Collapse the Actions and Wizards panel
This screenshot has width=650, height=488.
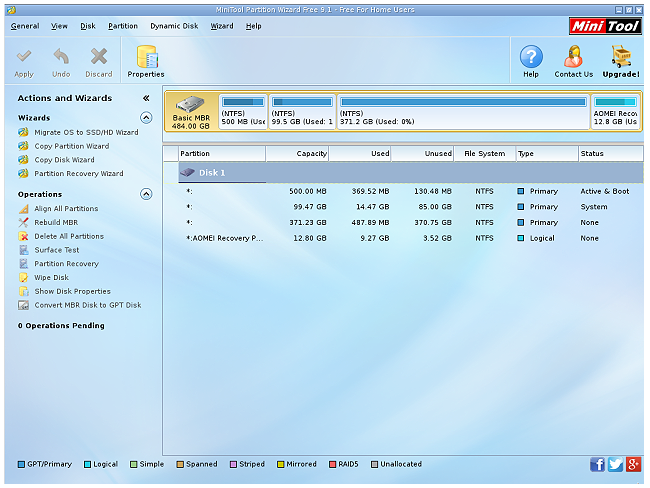146,98
